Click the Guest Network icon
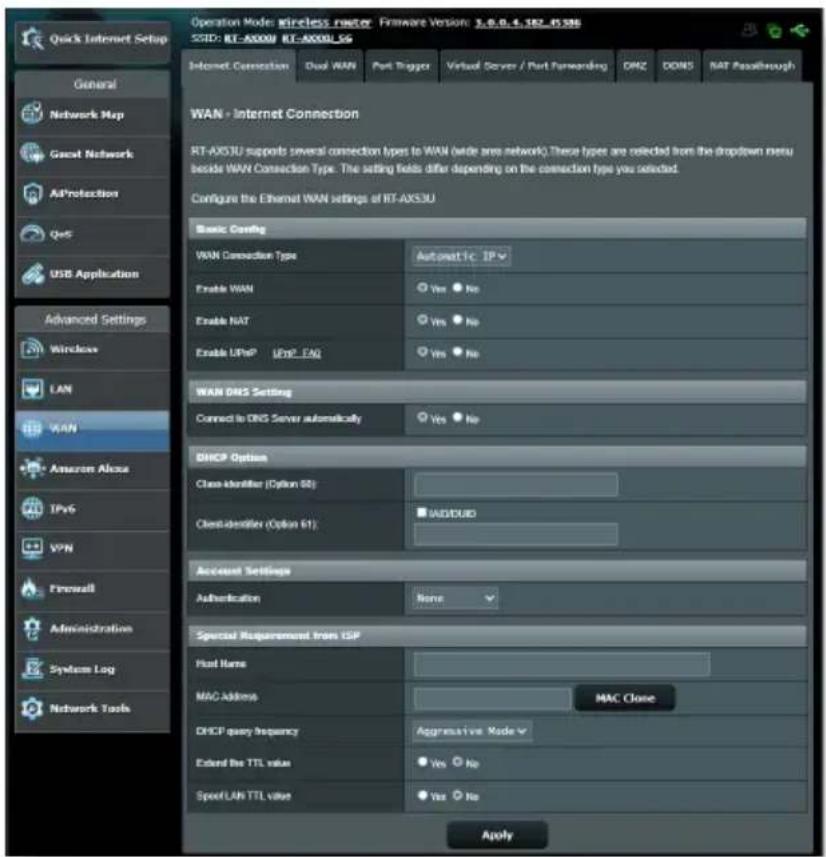Viewport: 826px width, 857px height. click(x=32, y=154)
